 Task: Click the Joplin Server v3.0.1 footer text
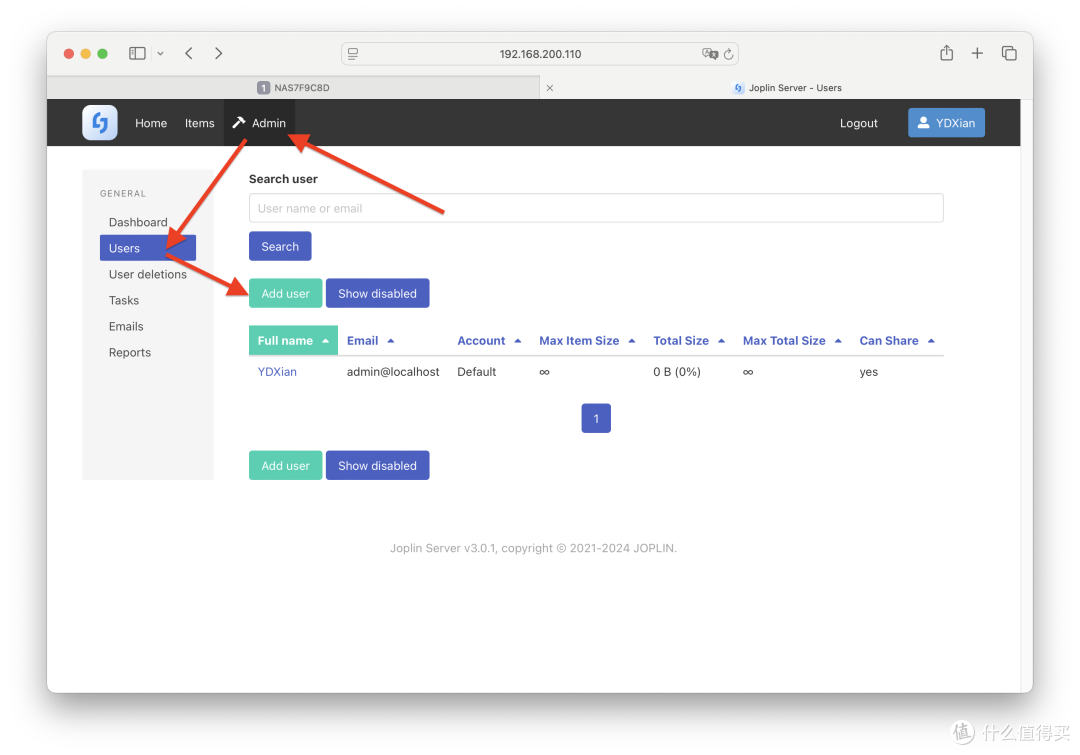click(533, 548)
